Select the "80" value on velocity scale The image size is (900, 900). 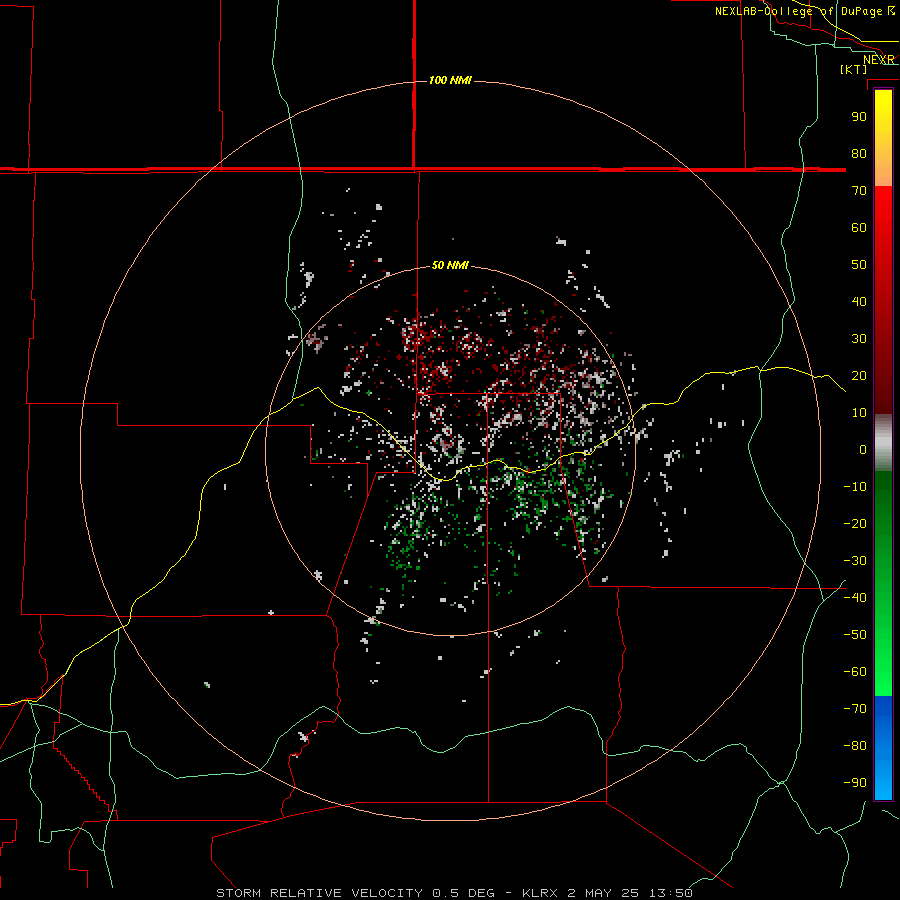[x=859, y=153]
